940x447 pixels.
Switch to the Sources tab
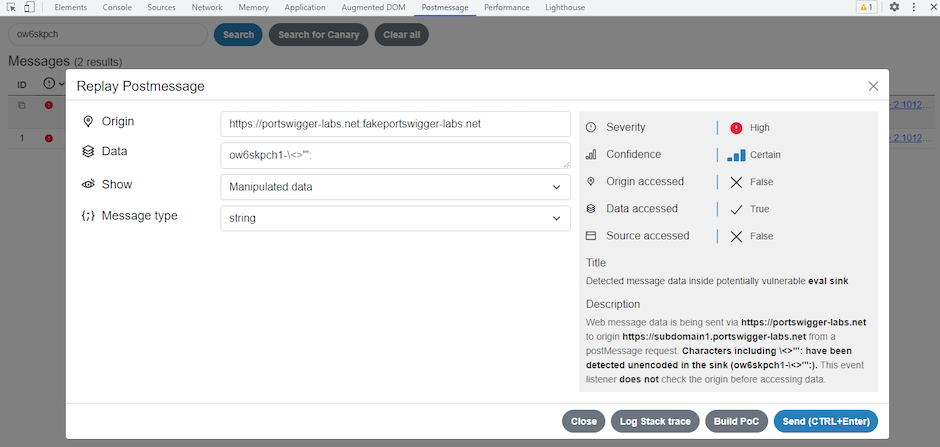[162, 8]
